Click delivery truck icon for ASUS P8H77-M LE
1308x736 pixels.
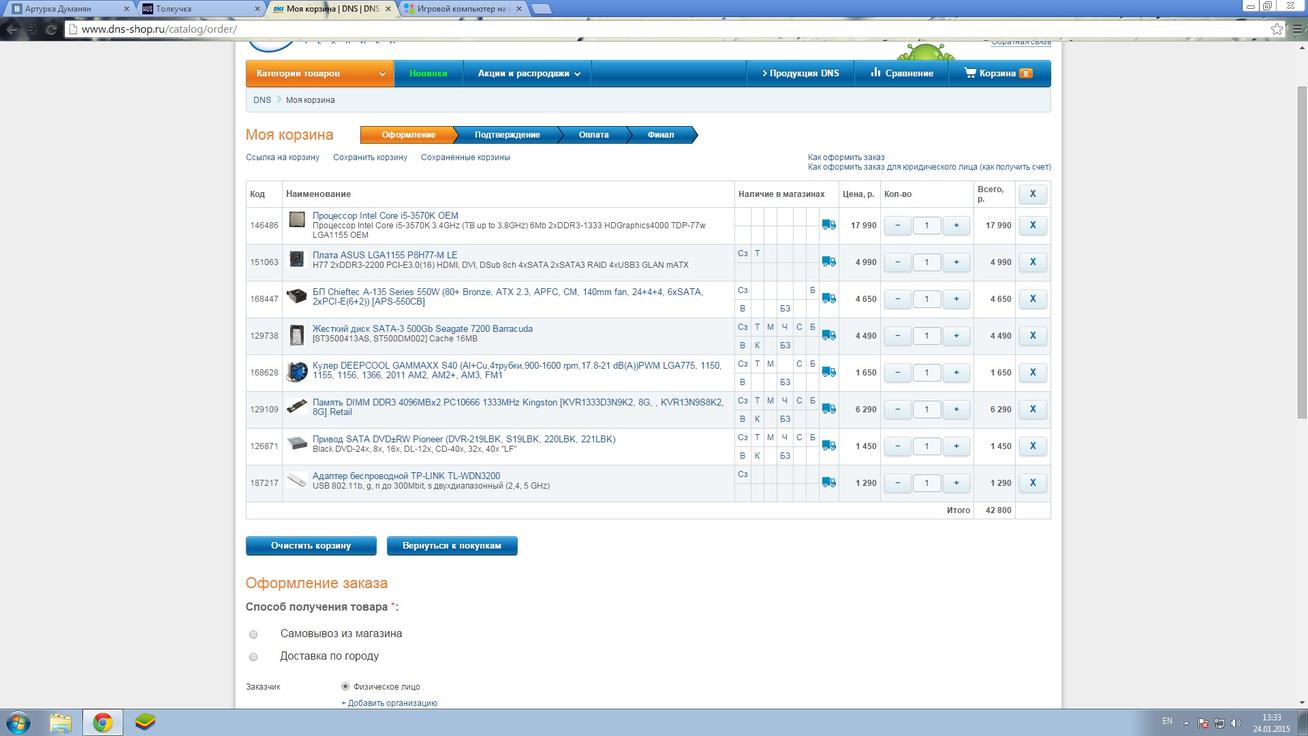coord(828,262)
